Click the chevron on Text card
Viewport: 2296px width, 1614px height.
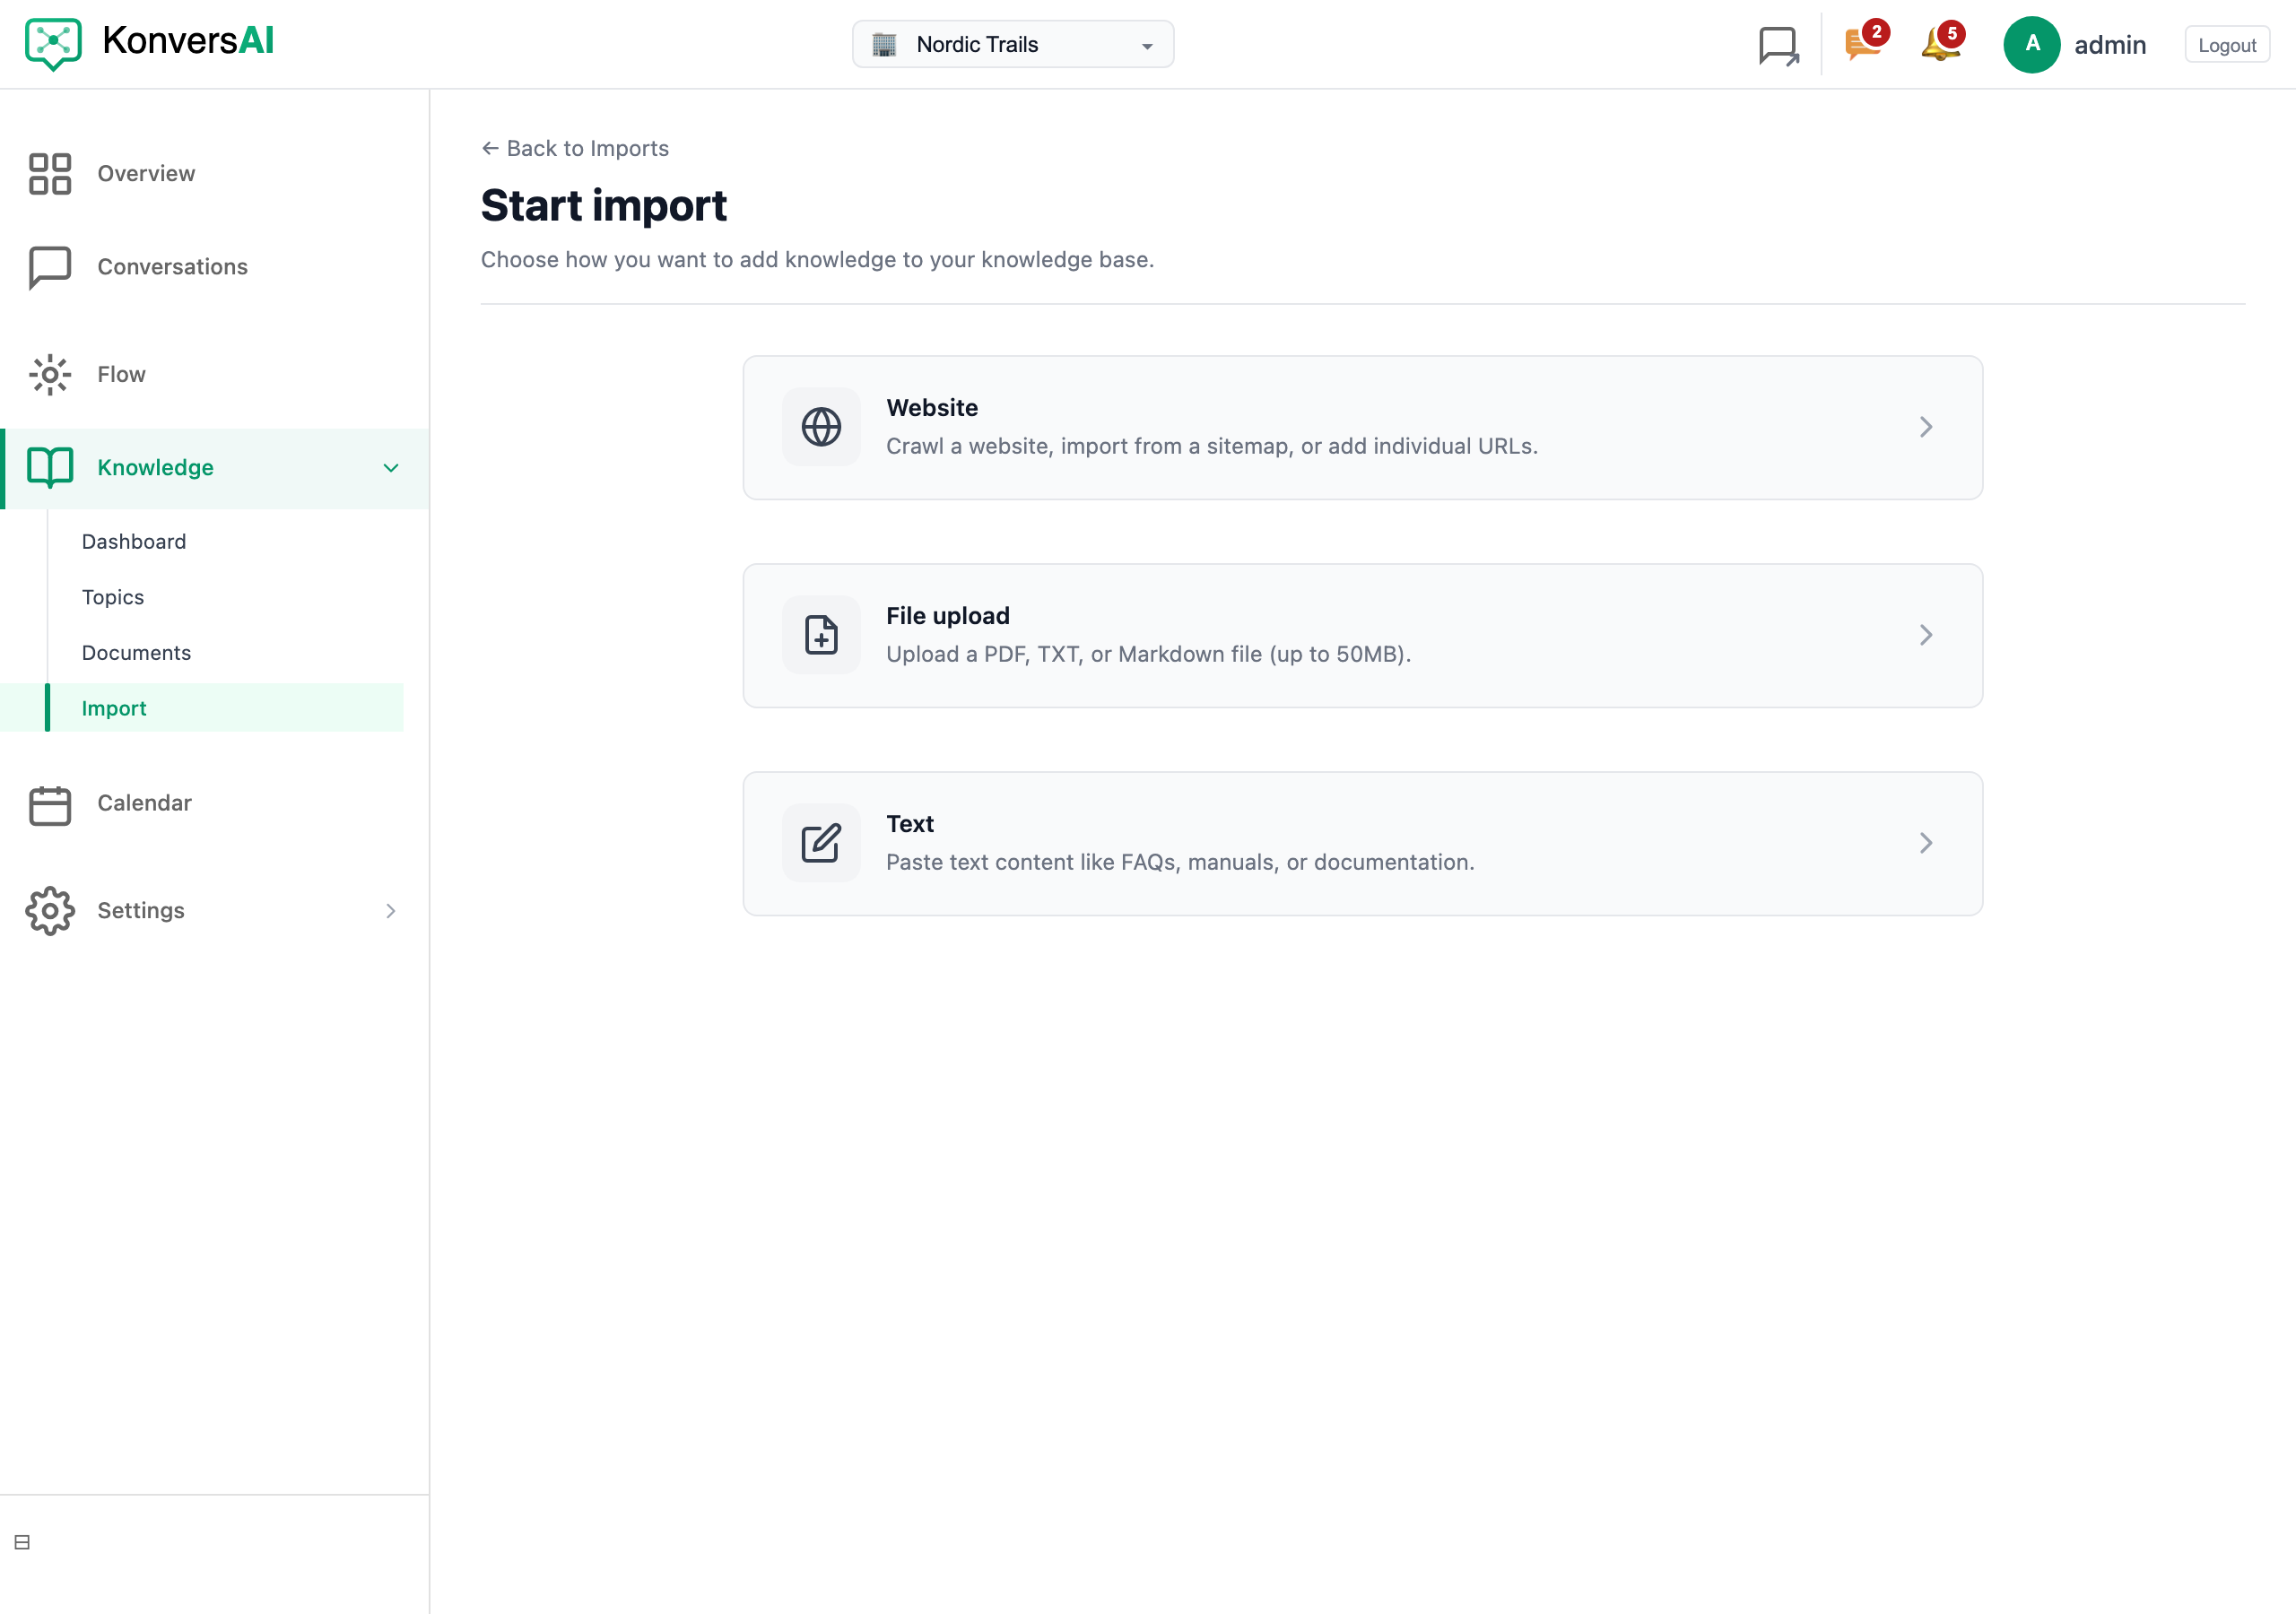pos(1925,843)
